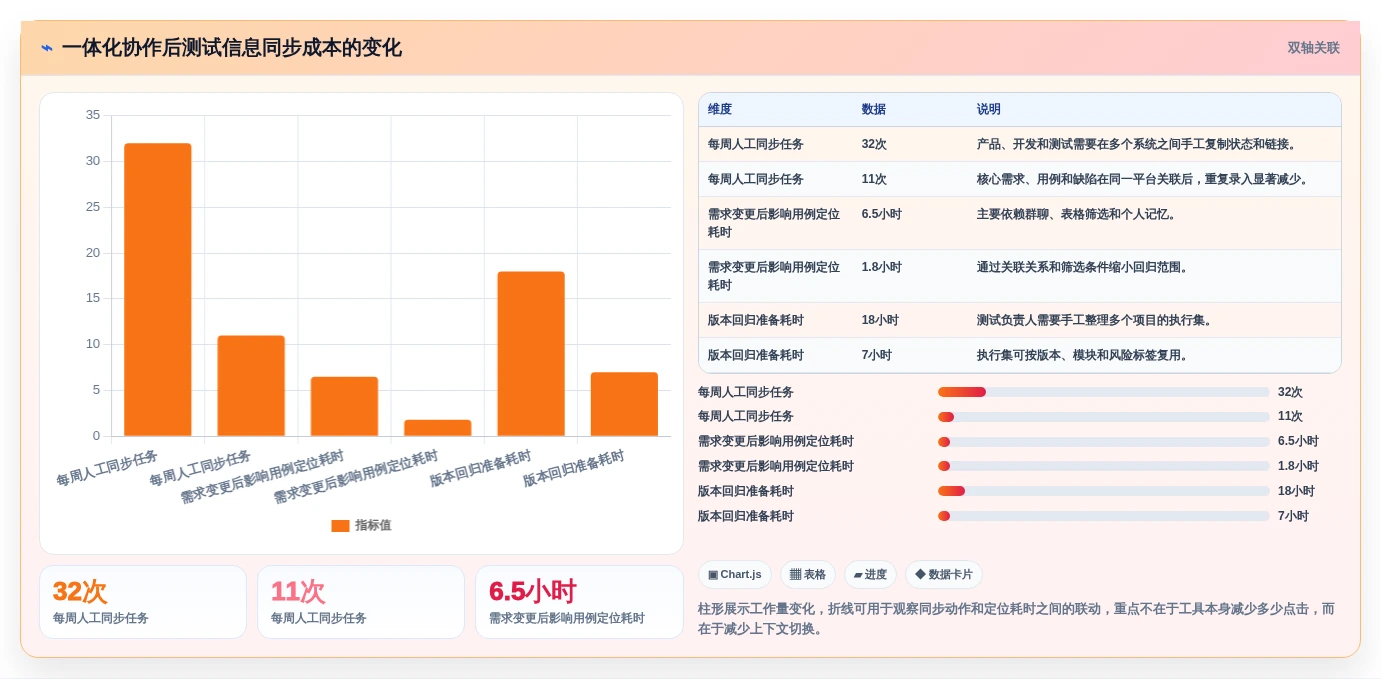
Task: Click the description 测试负责人需要手工整理多个项目的执行集。
Action: point(1097,320)
